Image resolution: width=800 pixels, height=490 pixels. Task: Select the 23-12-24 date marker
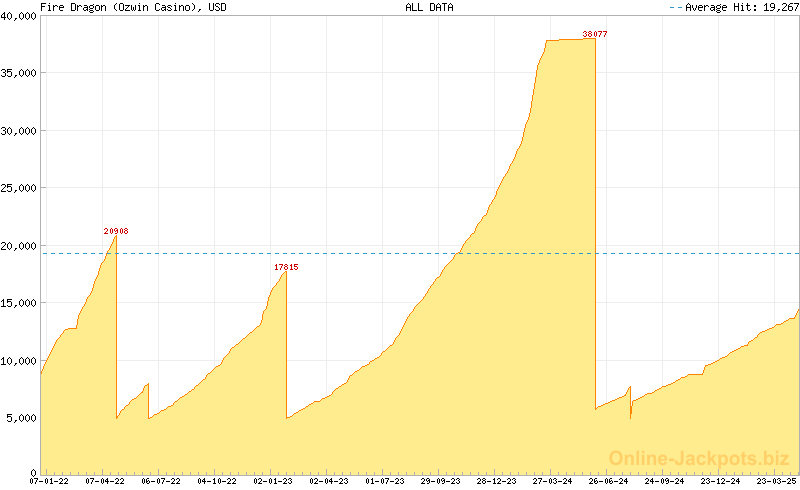(x=719, y=481)
